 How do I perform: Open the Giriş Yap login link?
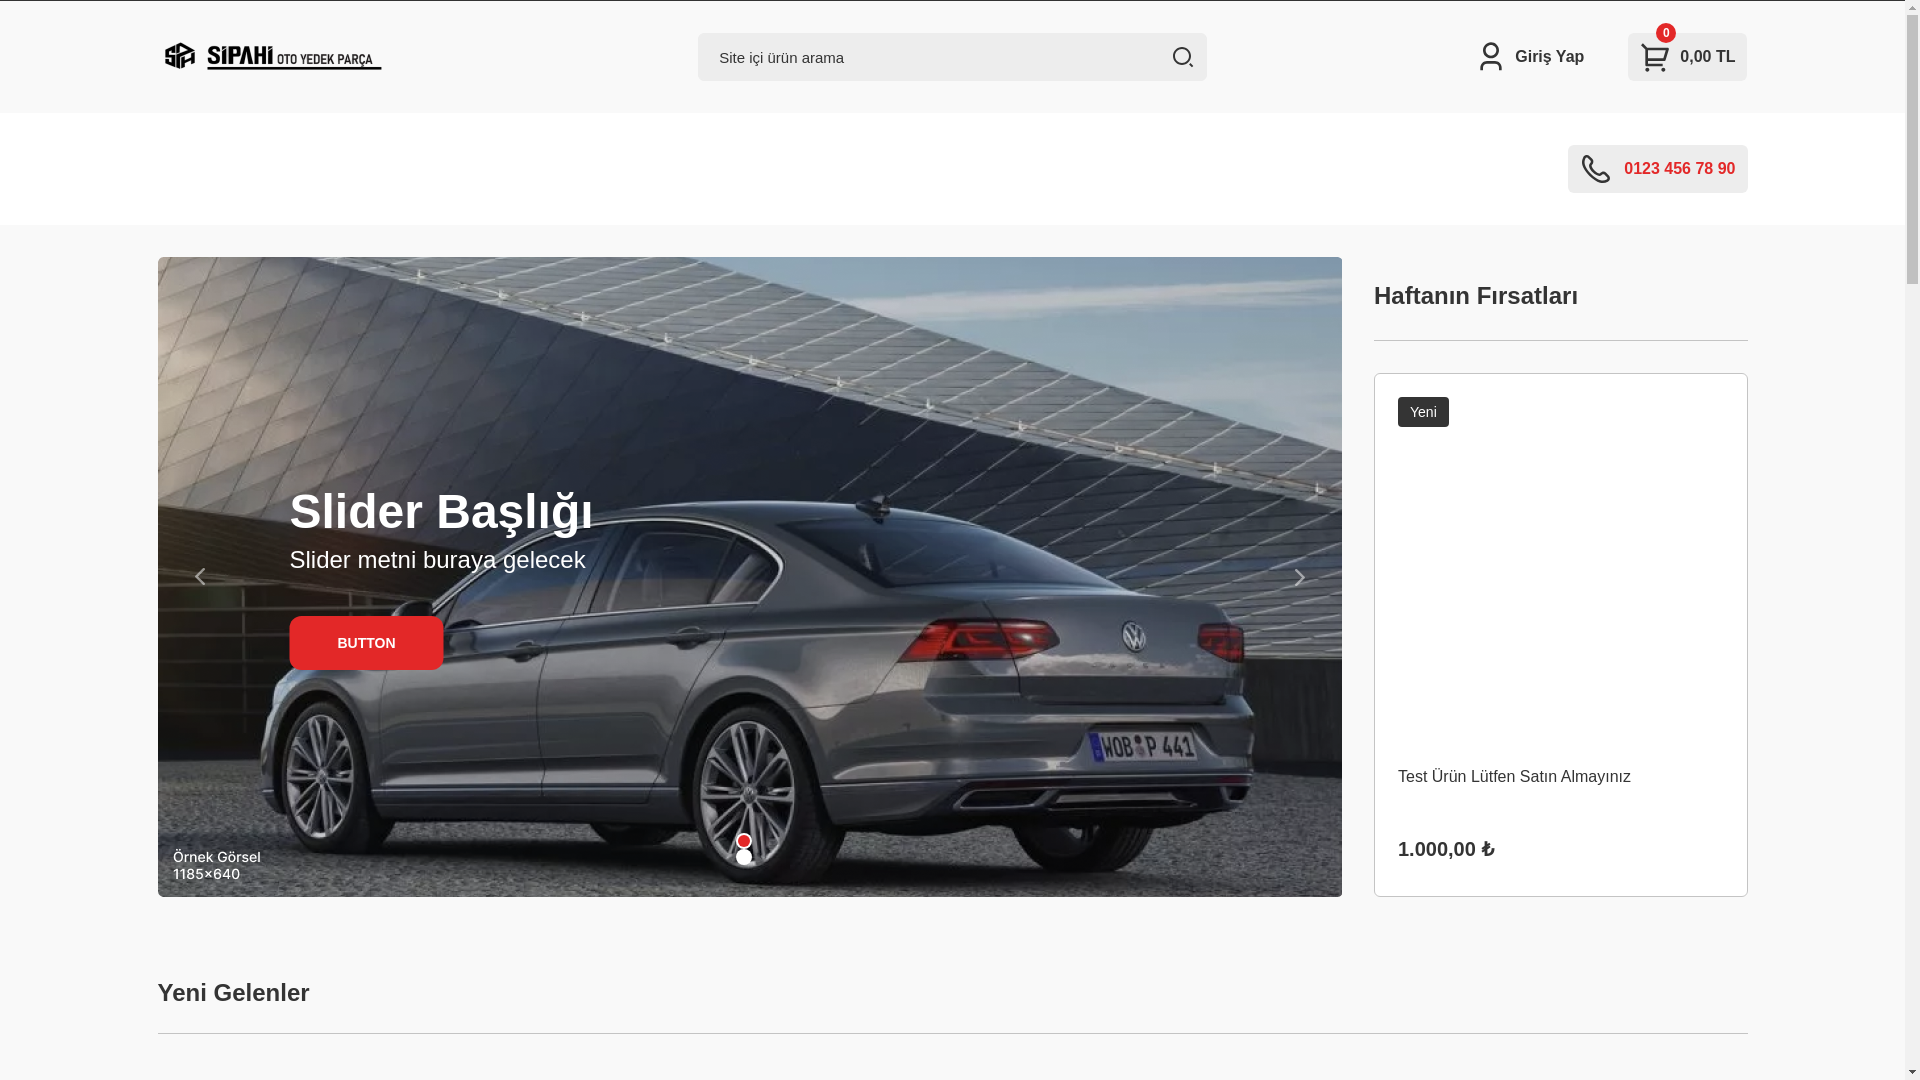click(1549, 57)
